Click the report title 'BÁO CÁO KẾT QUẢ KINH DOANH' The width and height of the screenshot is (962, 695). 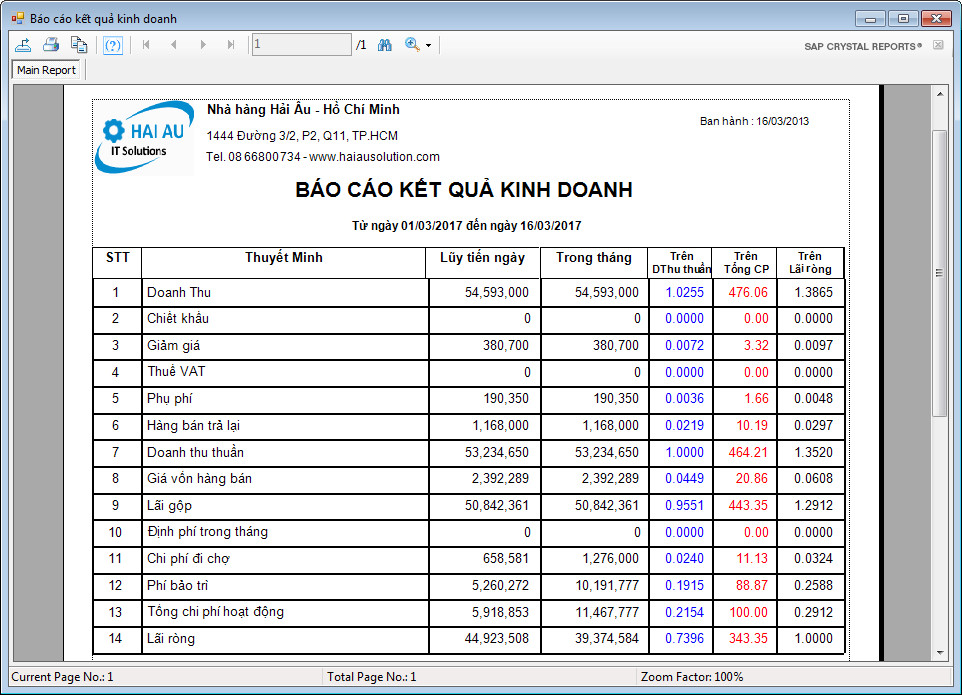pos(464,190)
